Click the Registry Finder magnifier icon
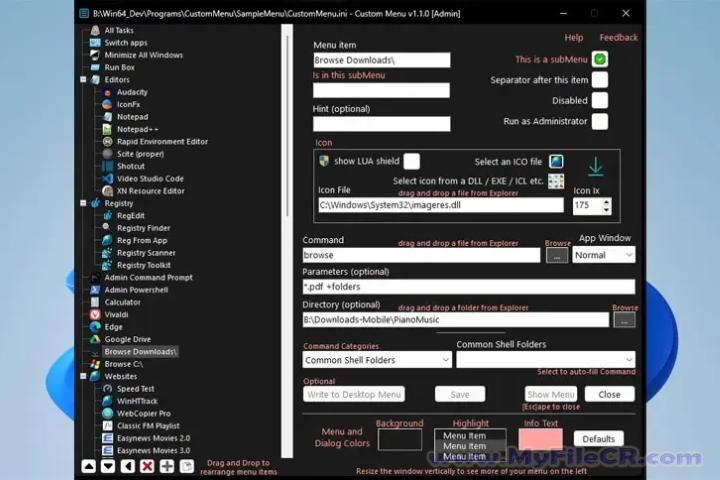The height and width of the screenshot is (480, 720). click(107, 228)
